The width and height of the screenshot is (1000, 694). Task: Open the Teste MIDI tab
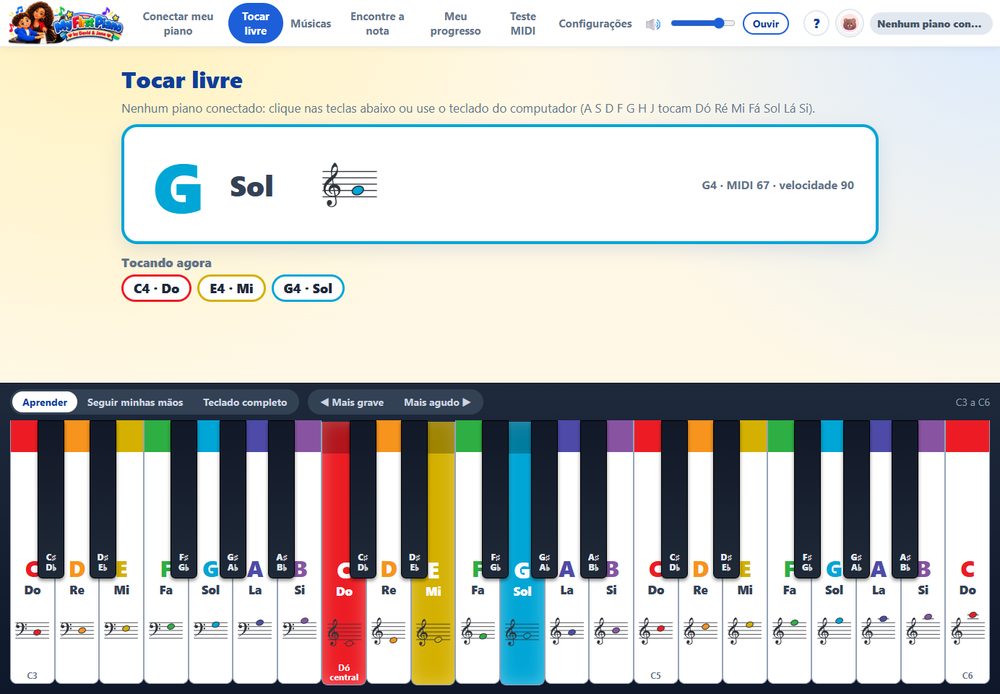523,24
